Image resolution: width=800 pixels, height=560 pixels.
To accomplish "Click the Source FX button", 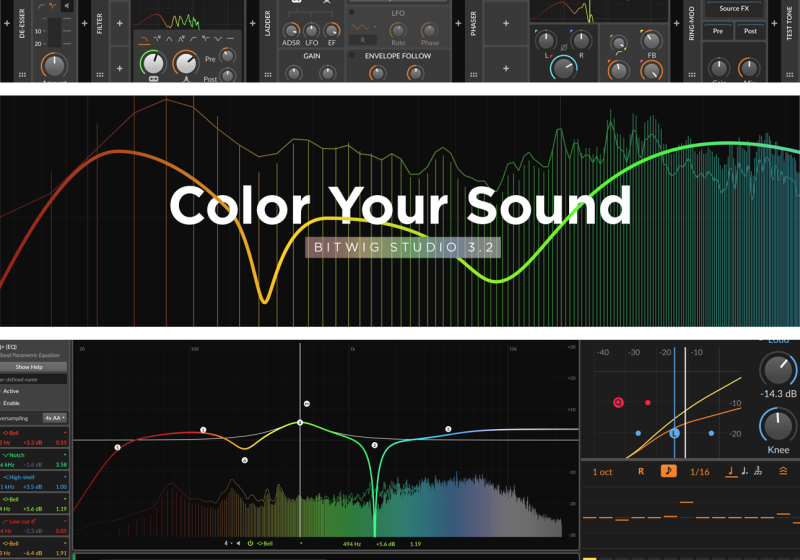I will click(x=734, y=8).
